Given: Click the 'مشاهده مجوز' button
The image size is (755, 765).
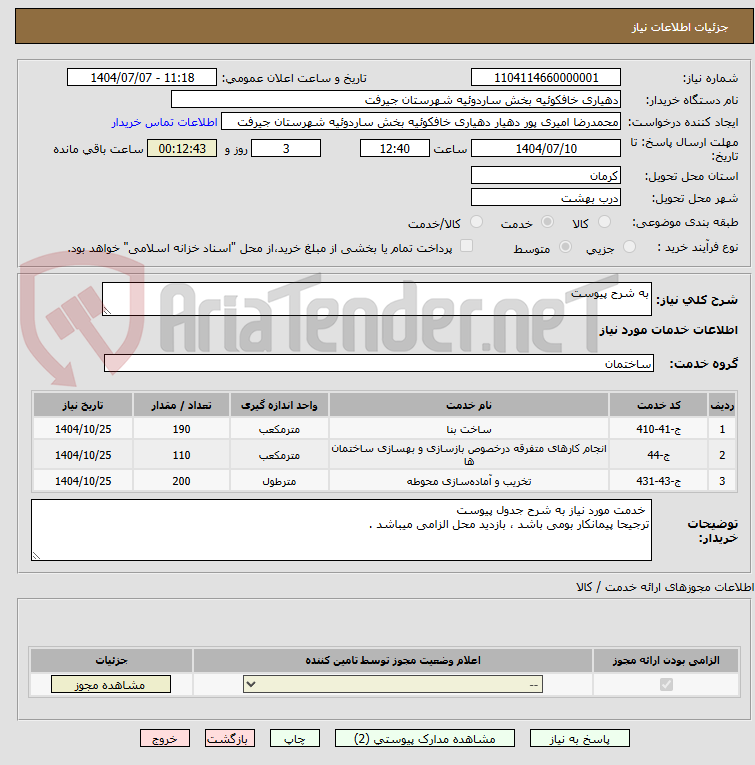Looking at the screenshot, I should pyautogui.click(x=111, y=684).
